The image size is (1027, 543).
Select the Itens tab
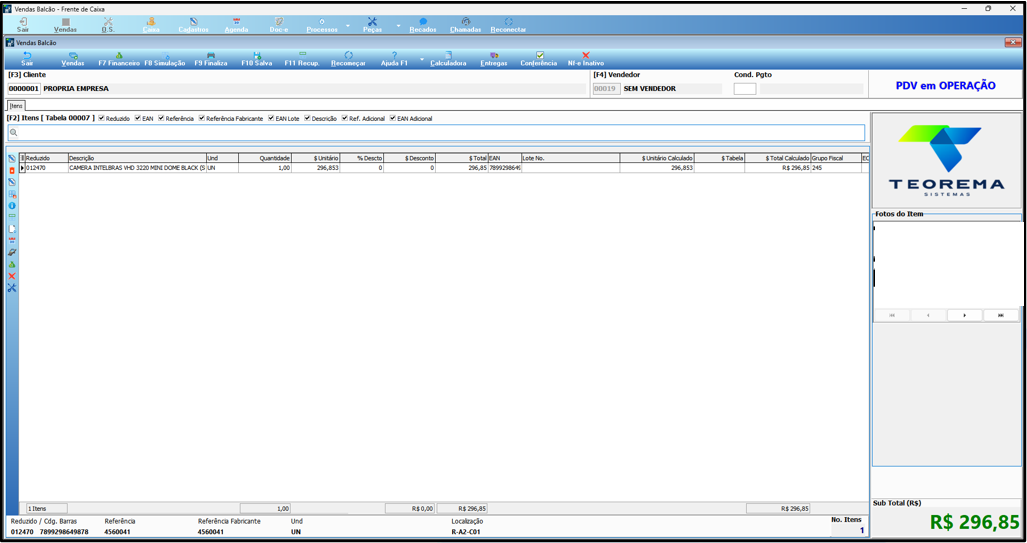(x=16, y=106)
